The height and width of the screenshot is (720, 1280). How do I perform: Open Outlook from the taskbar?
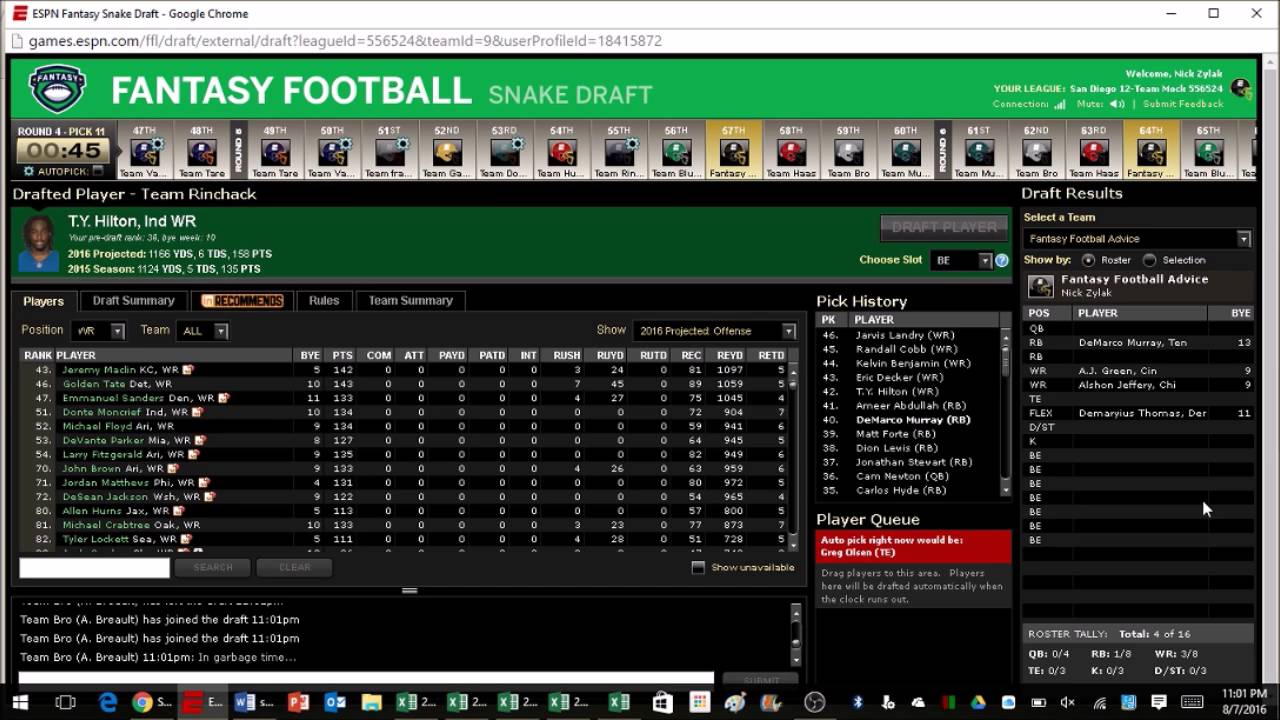click(335, 703)
